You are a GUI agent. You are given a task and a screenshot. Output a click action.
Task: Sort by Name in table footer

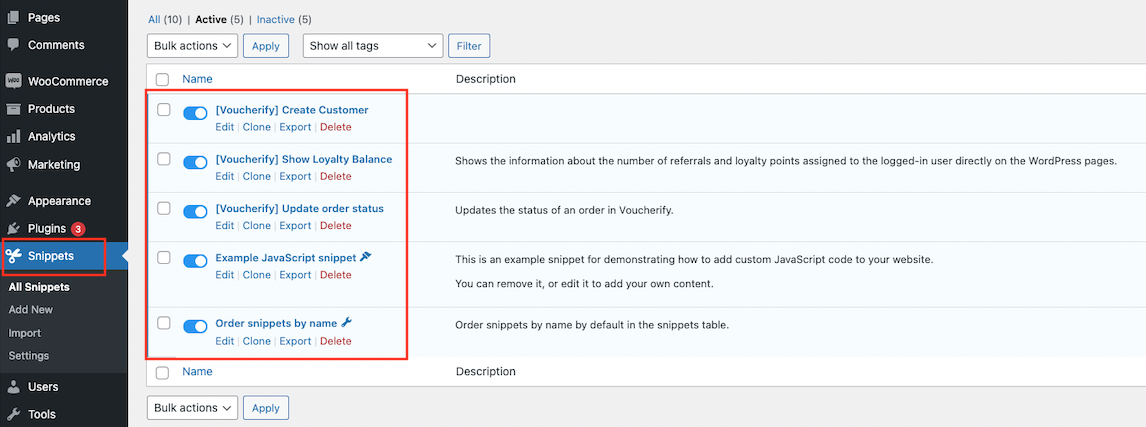pyautogui.click(x=197, y=371)
